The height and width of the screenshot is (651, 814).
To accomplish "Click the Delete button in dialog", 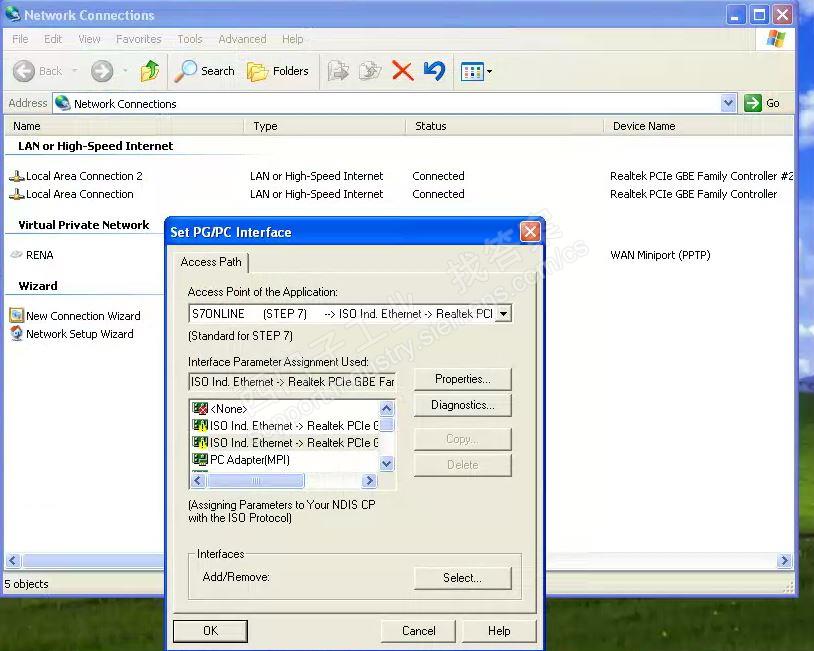I will point(463,465).
